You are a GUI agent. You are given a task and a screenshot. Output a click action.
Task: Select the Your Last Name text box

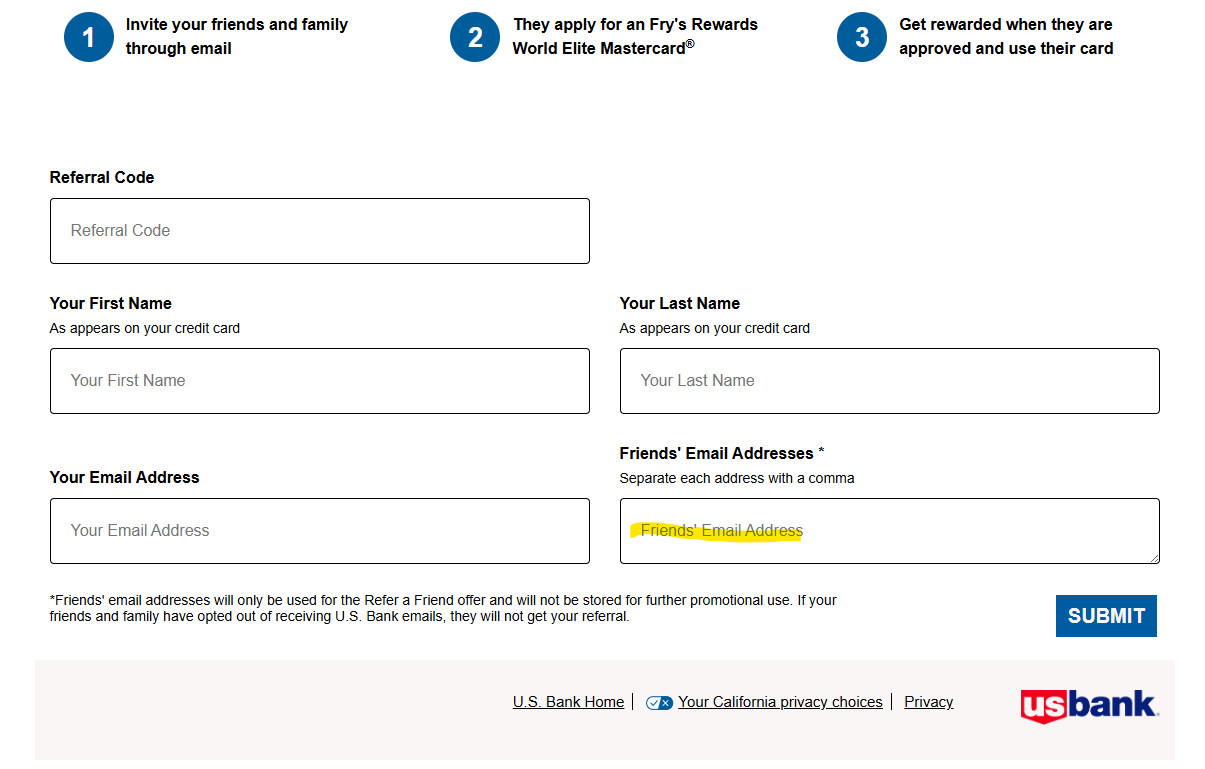890,381
